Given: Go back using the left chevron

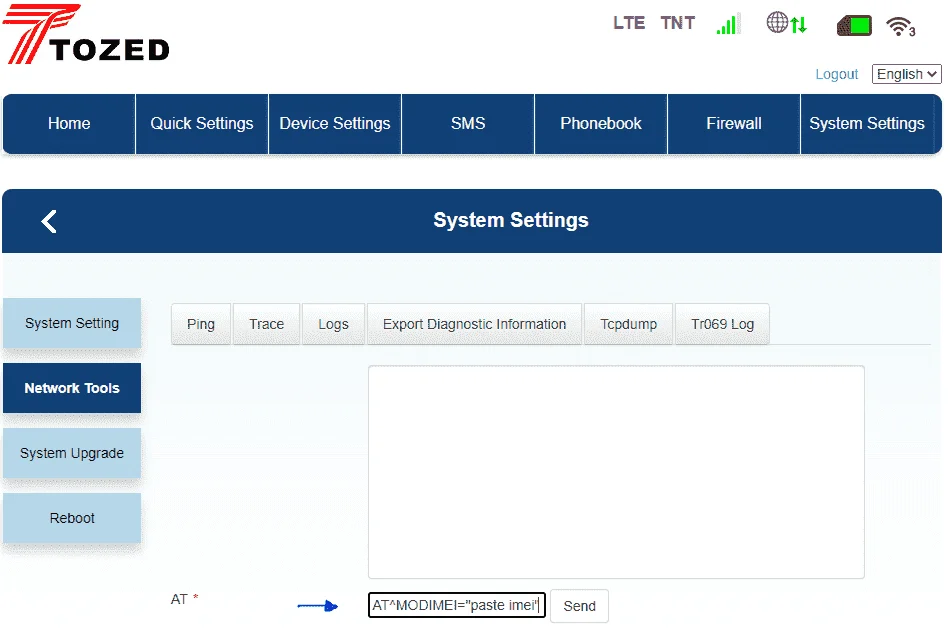Looking at the screenshot, I should tap(49, 221).
